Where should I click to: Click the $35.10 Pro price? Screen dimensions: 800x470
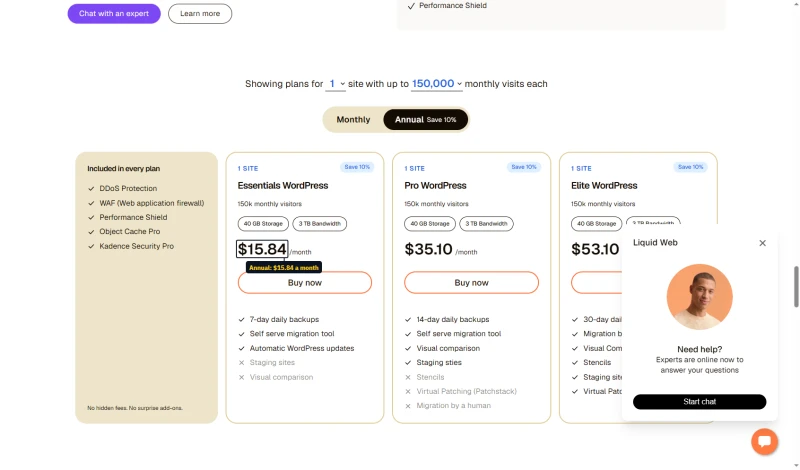click(429, 250)
